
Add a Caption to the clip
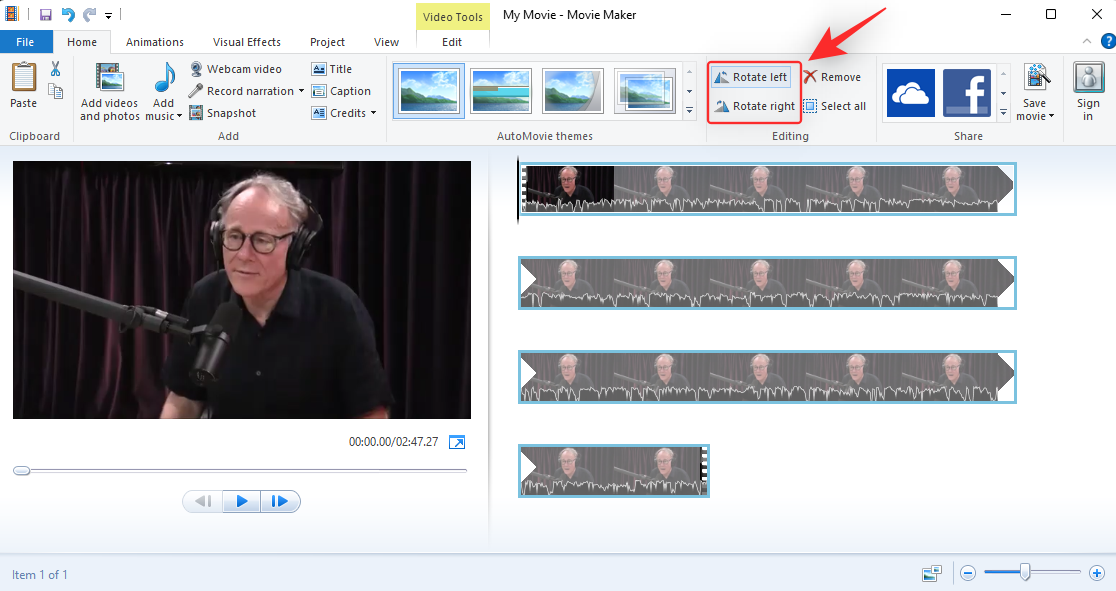coord(341,91)
